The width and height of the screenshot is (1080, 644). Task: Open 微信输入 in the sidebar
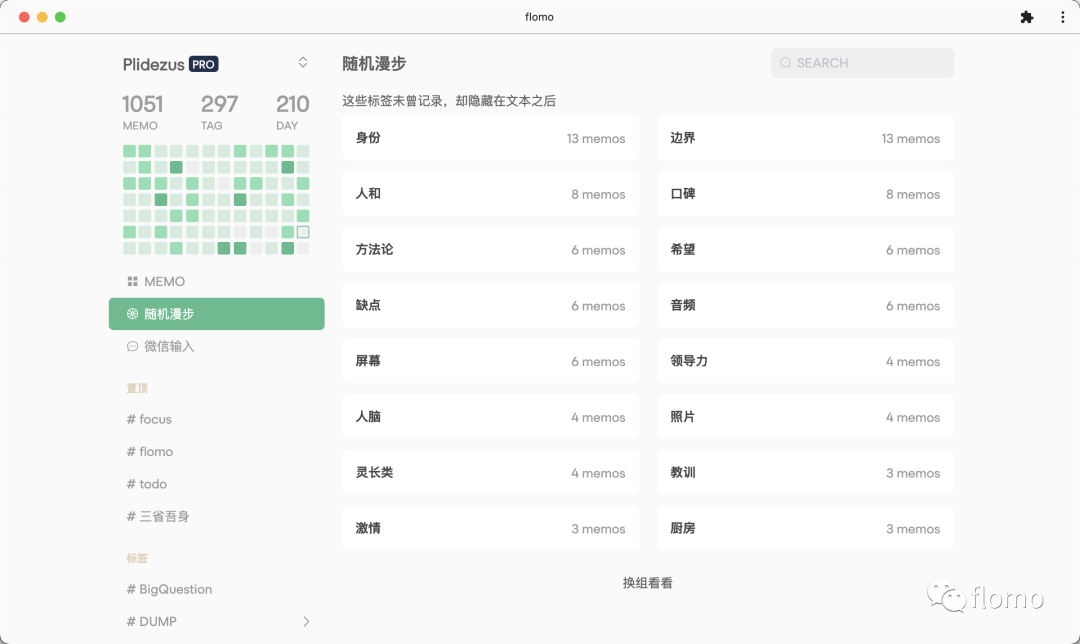coord(216,346)
